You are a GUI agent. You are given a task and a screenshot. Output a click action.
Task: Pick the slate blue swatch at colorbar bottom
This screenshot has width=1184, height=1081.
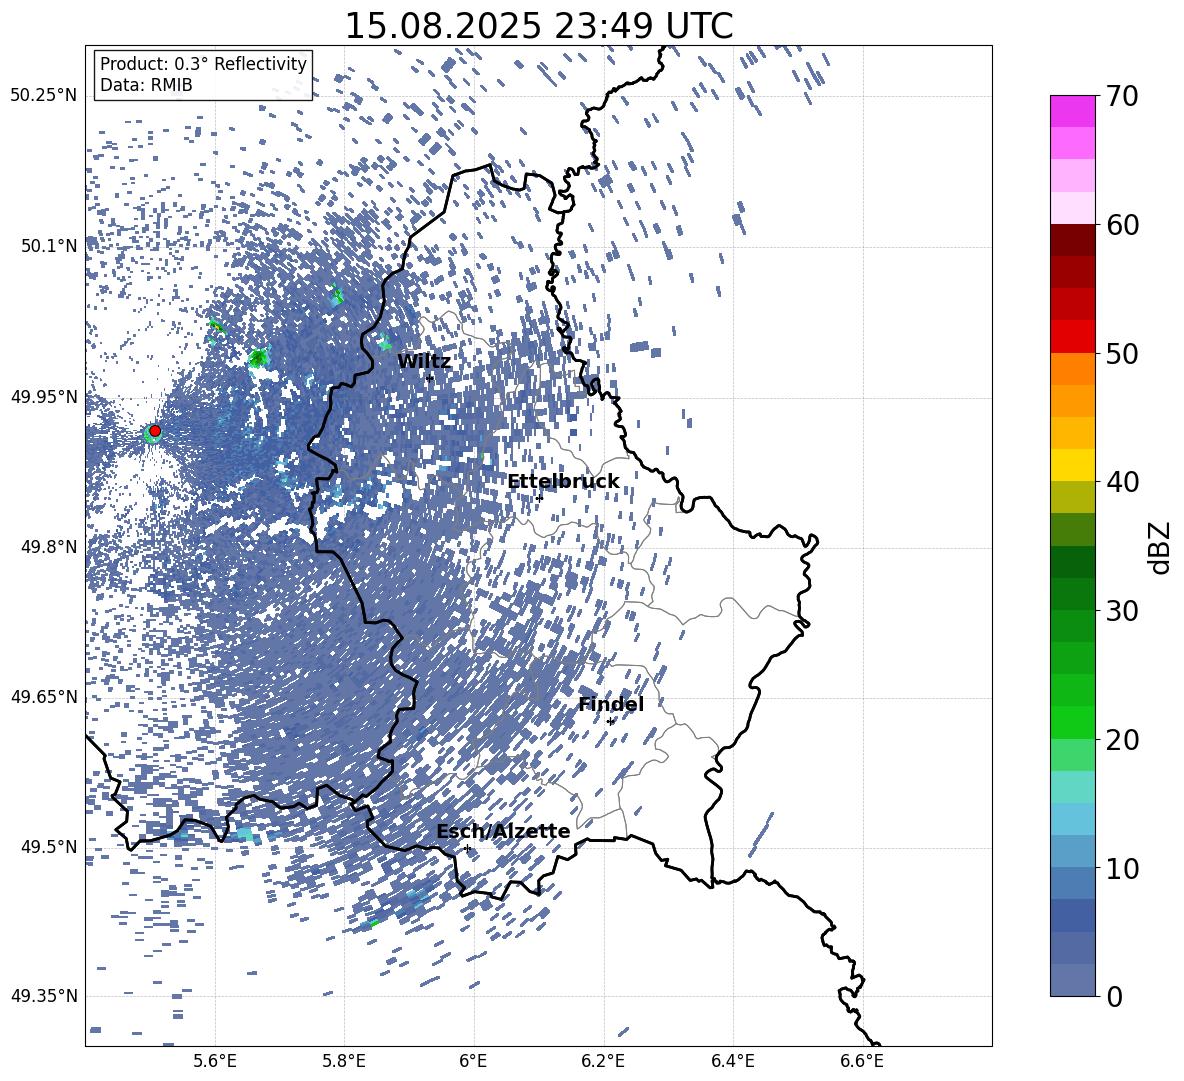[x=1072, y=980]
